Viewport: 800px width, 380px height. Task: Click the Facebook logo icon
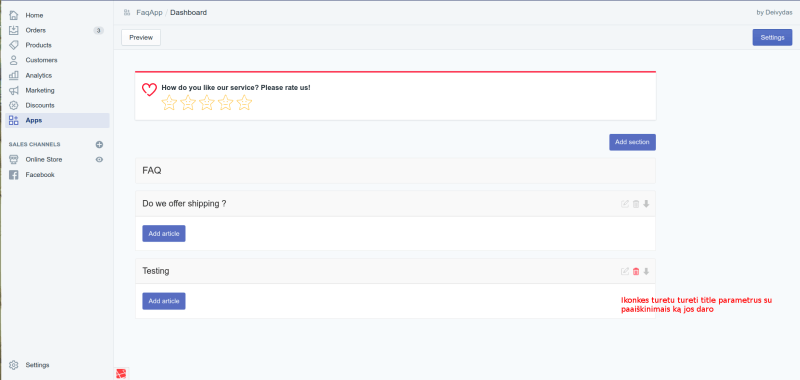click(x=14, y=174)
